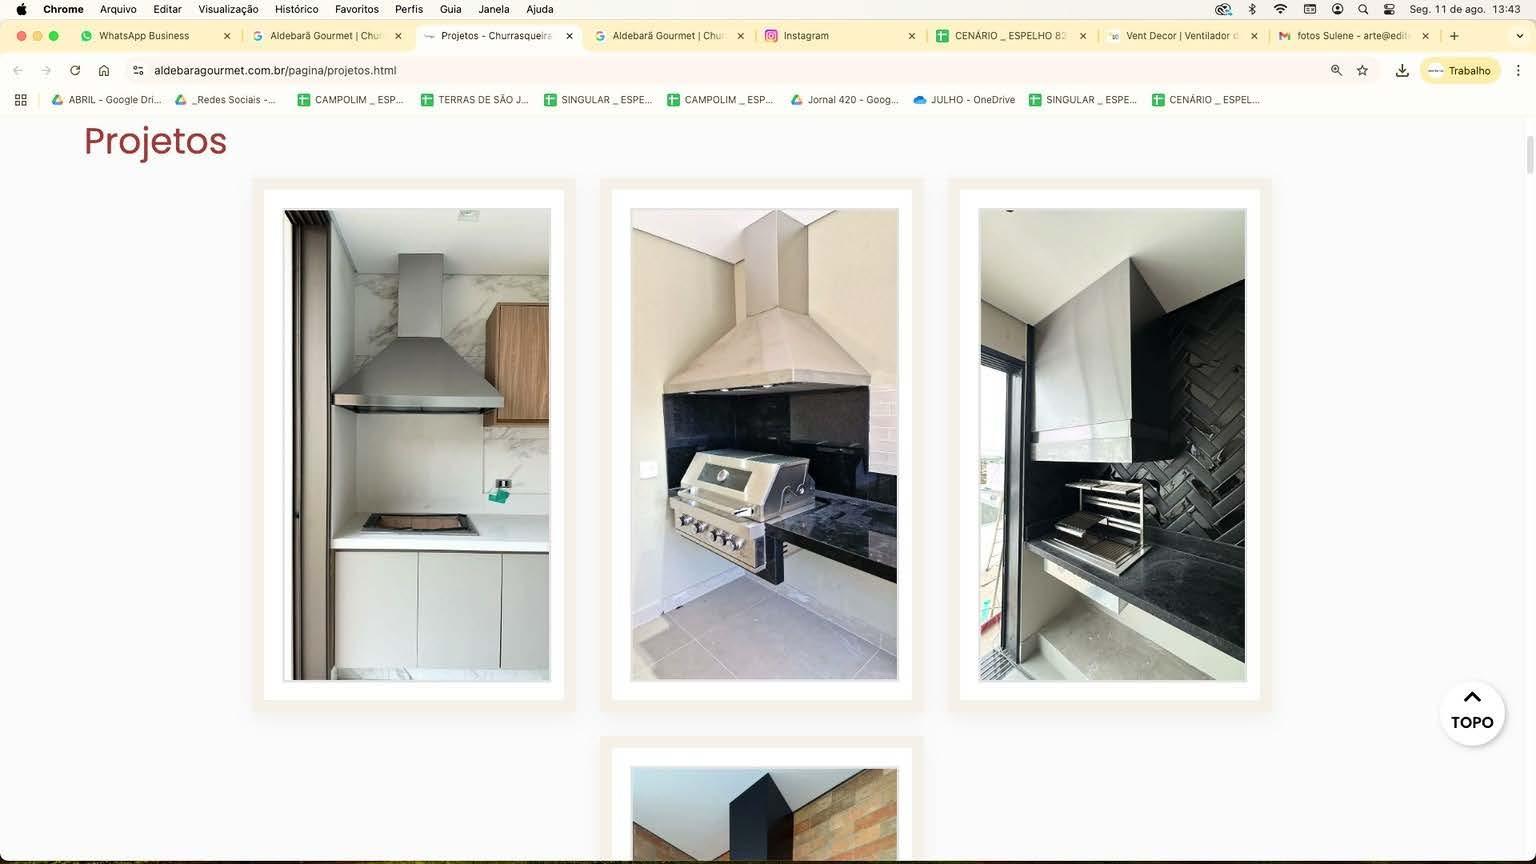
Task: Open macOS Spotlight search
Action: point(1363,9)
